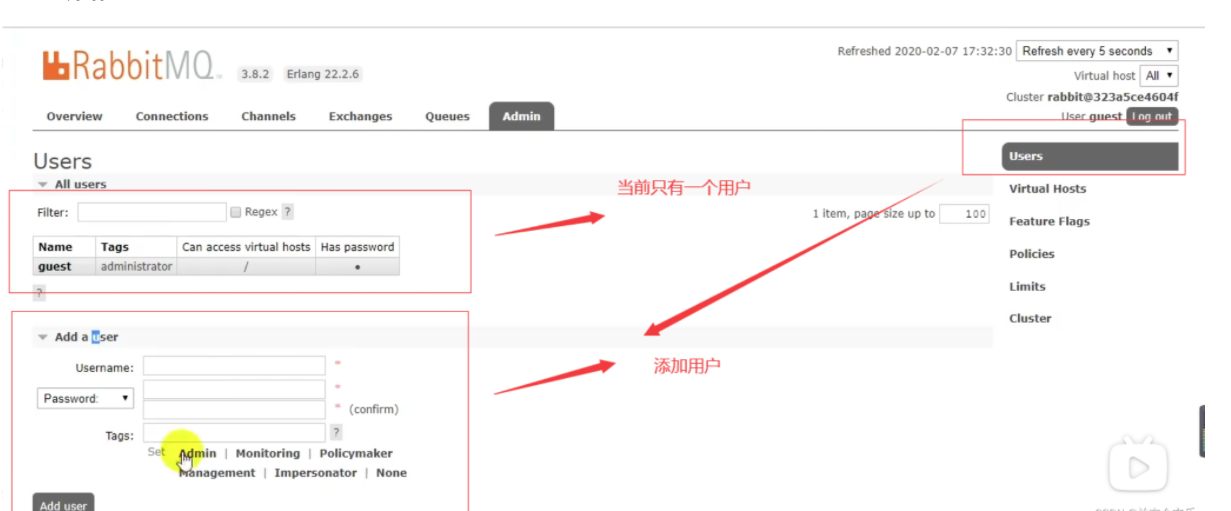Viewport: 1231px width, 511px height.
Task: Click the Add user button
Action: pos(63,504)
